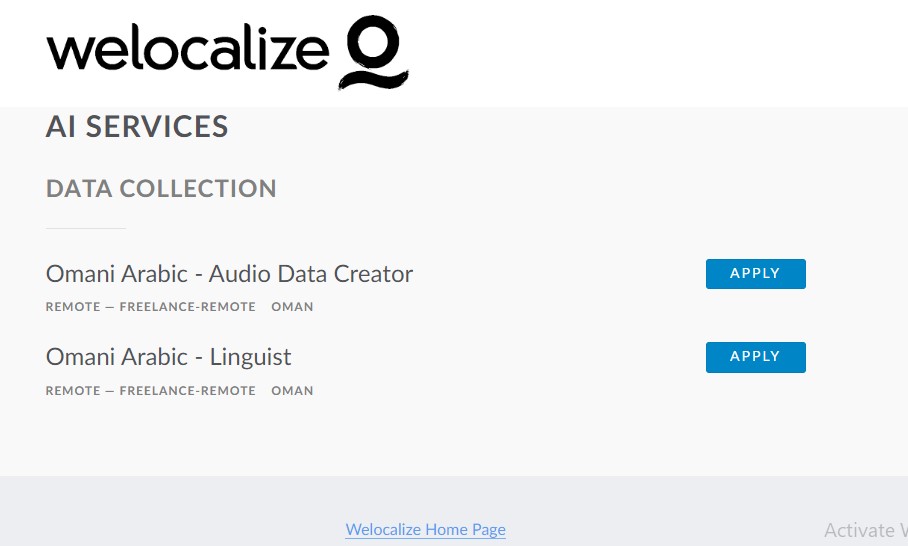Click the OMAN location under Linguist

[x=292, y=391]
